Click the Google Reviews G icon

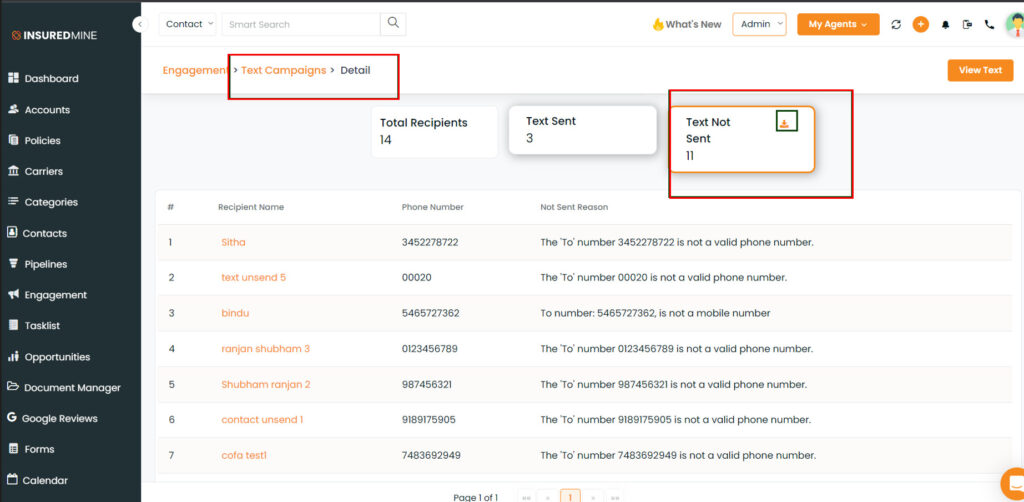(x=12, y=418)
